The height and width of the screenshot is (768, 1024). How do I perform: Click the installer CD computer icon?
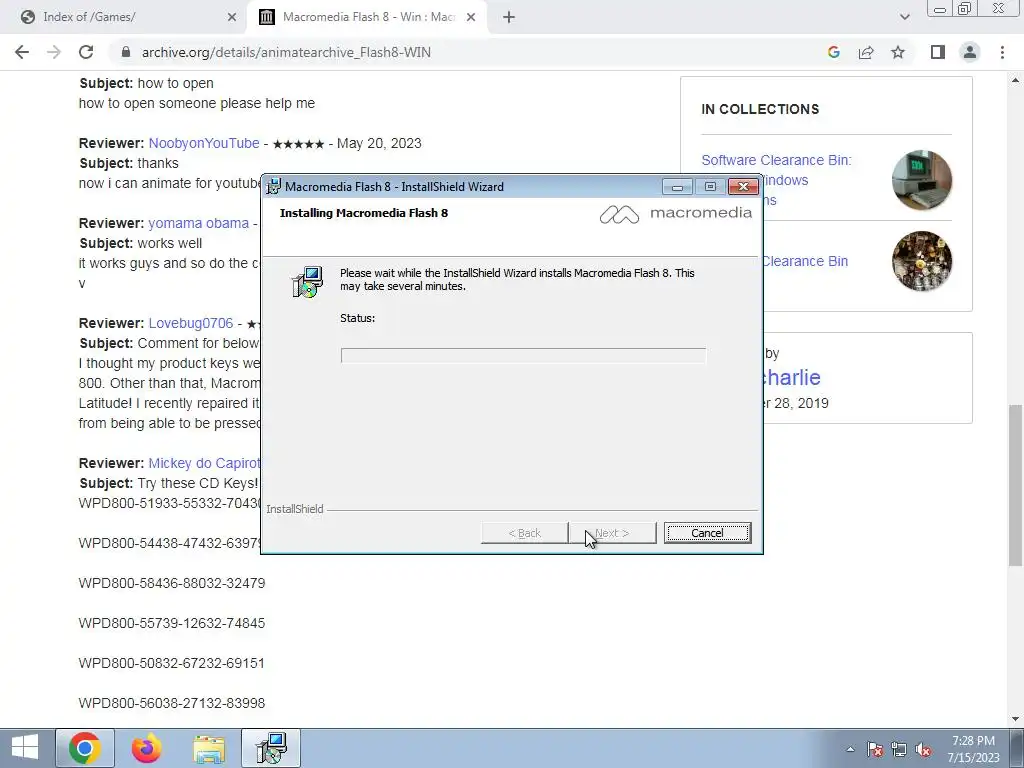tap(307, 282)
